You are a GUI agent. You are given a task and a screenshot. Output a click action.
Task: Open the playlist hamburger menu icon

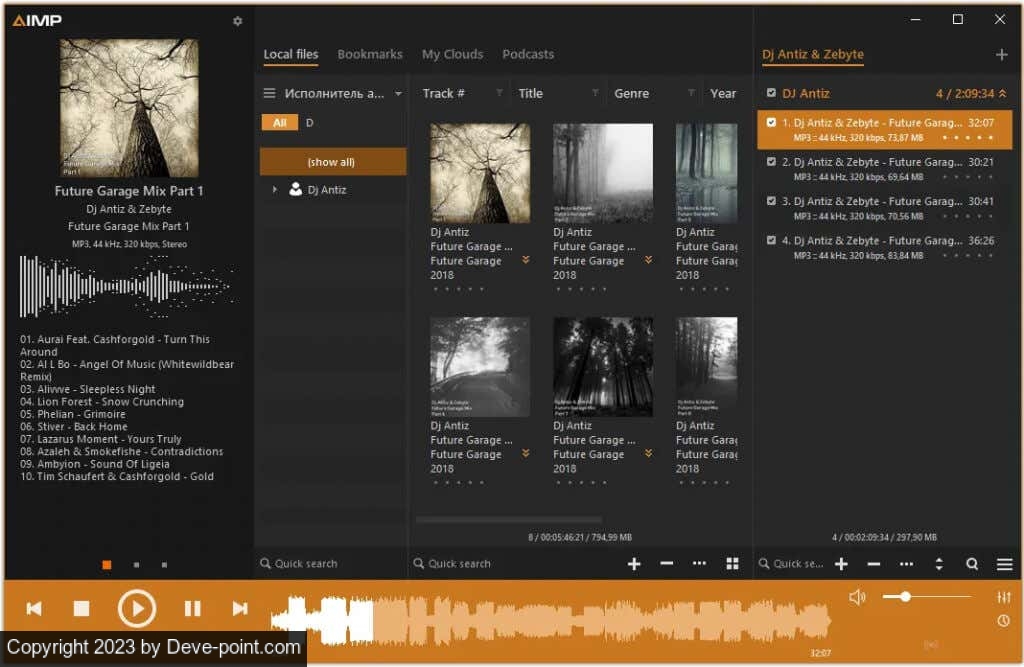[1004, 564]
